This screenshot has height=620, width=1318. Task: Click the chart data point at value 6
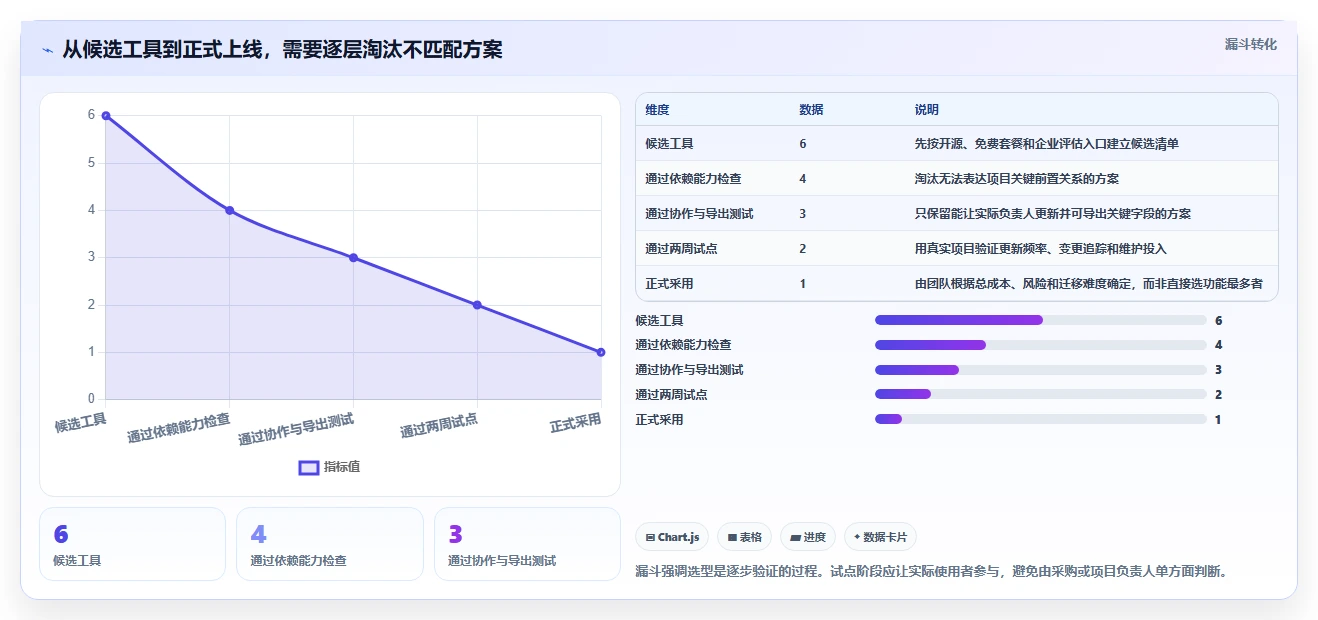(x=106, y=116)
